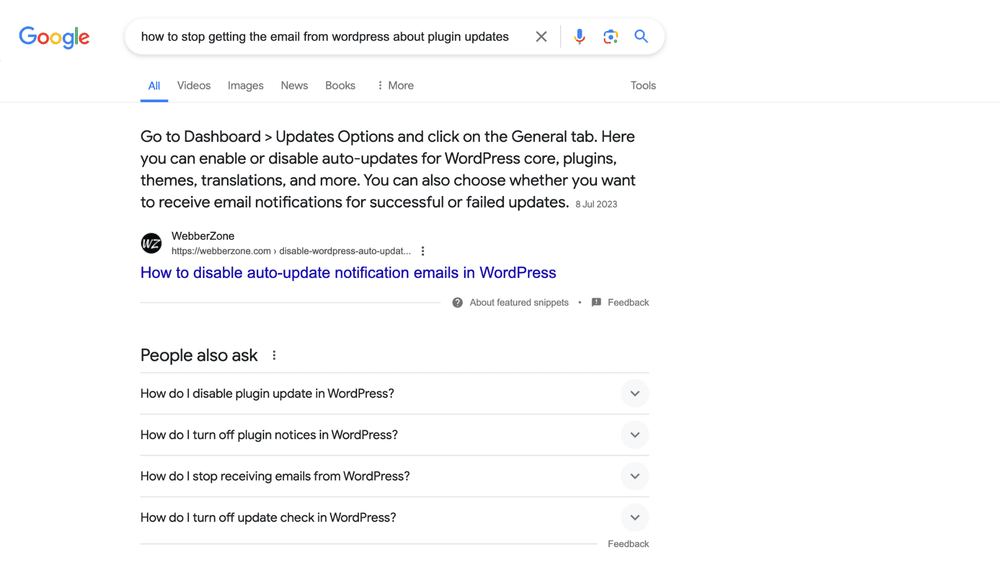
Task: Click the webberzone.com URL breadcrumb
Action: click(291, 251)
